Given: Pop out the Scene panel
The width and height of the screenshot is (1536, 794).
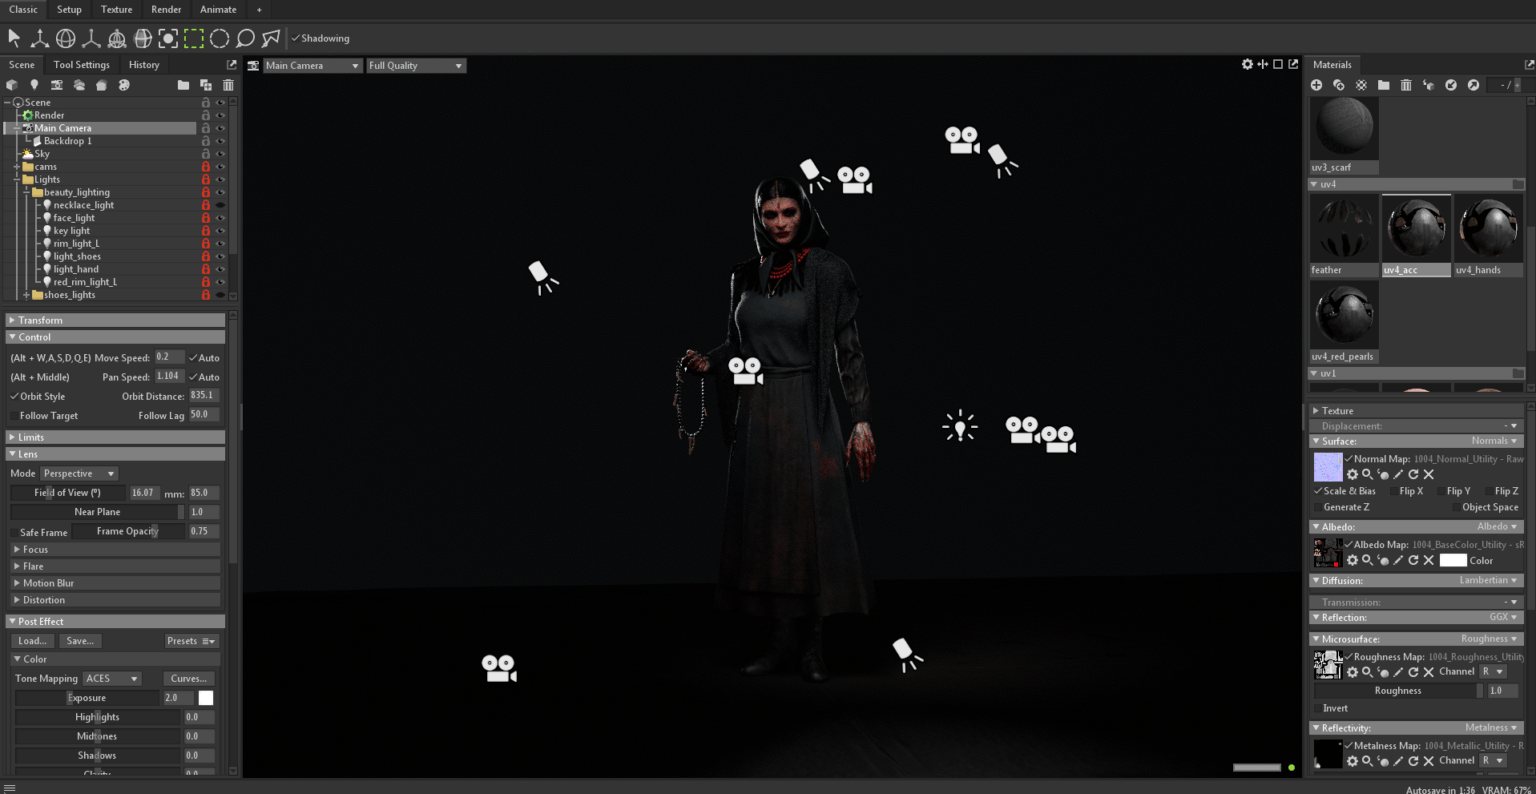Looking at the screenshot, I should (232, 64).
